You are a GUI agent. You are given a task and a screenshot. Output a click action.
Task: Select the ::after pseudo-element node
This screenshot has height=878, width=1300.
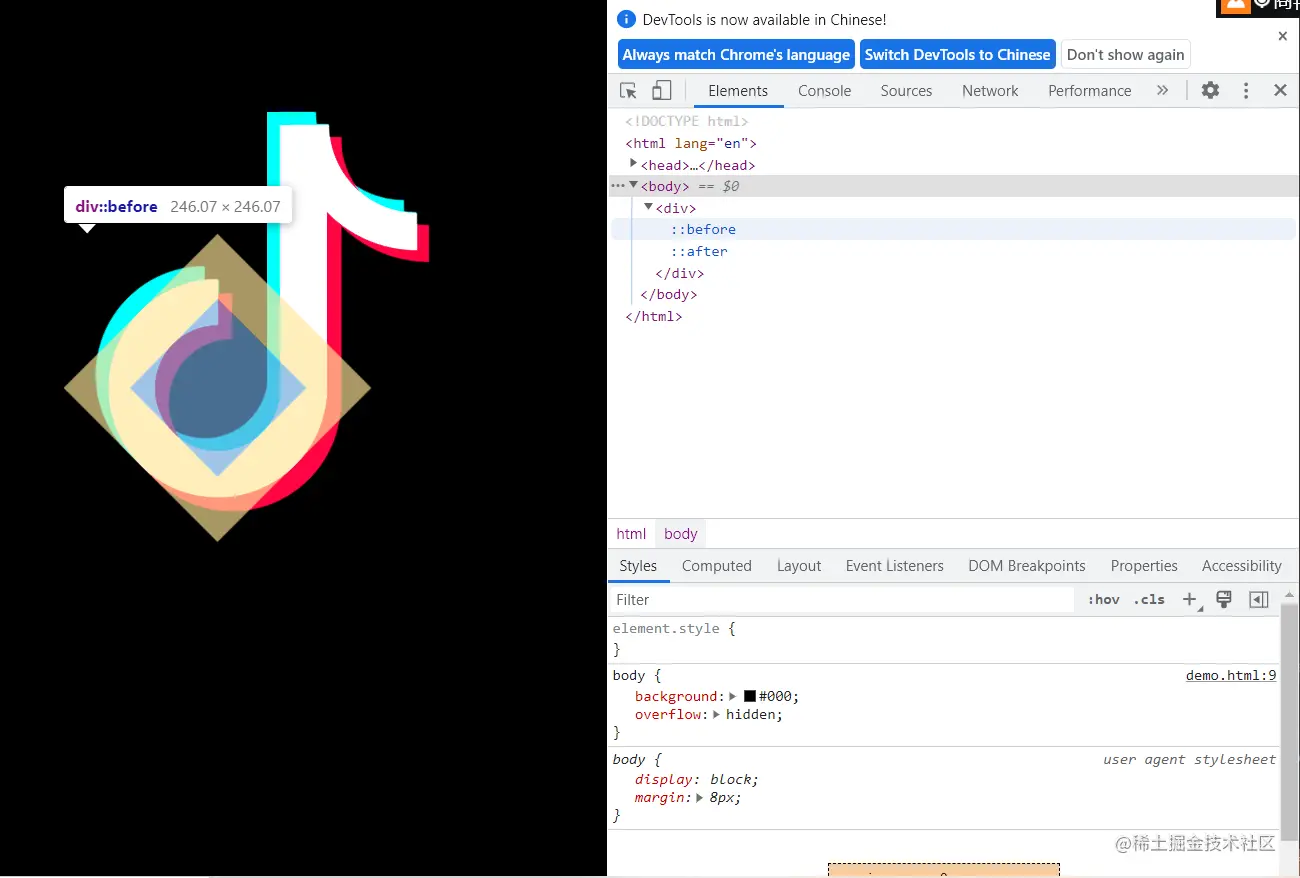(699, 251)
